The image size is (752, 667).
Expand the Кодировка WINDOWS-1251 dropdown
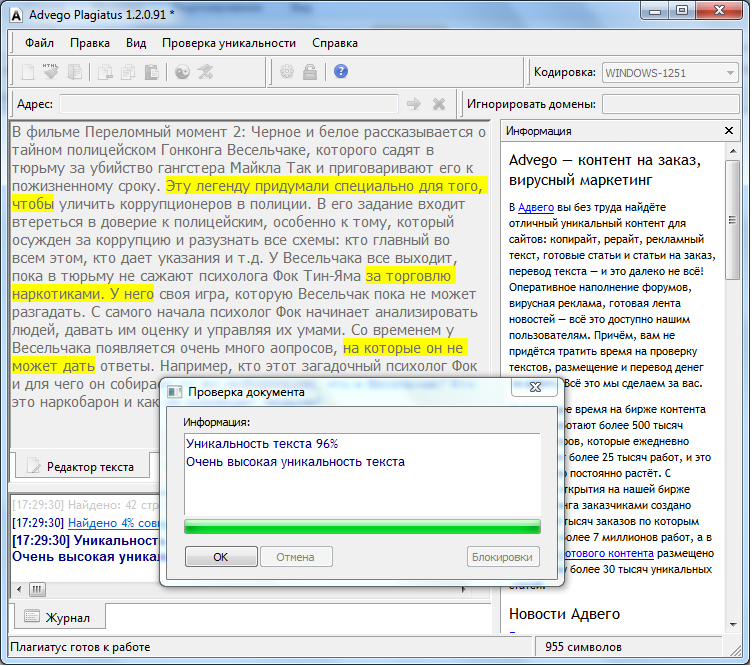click(x=732, y=73)
